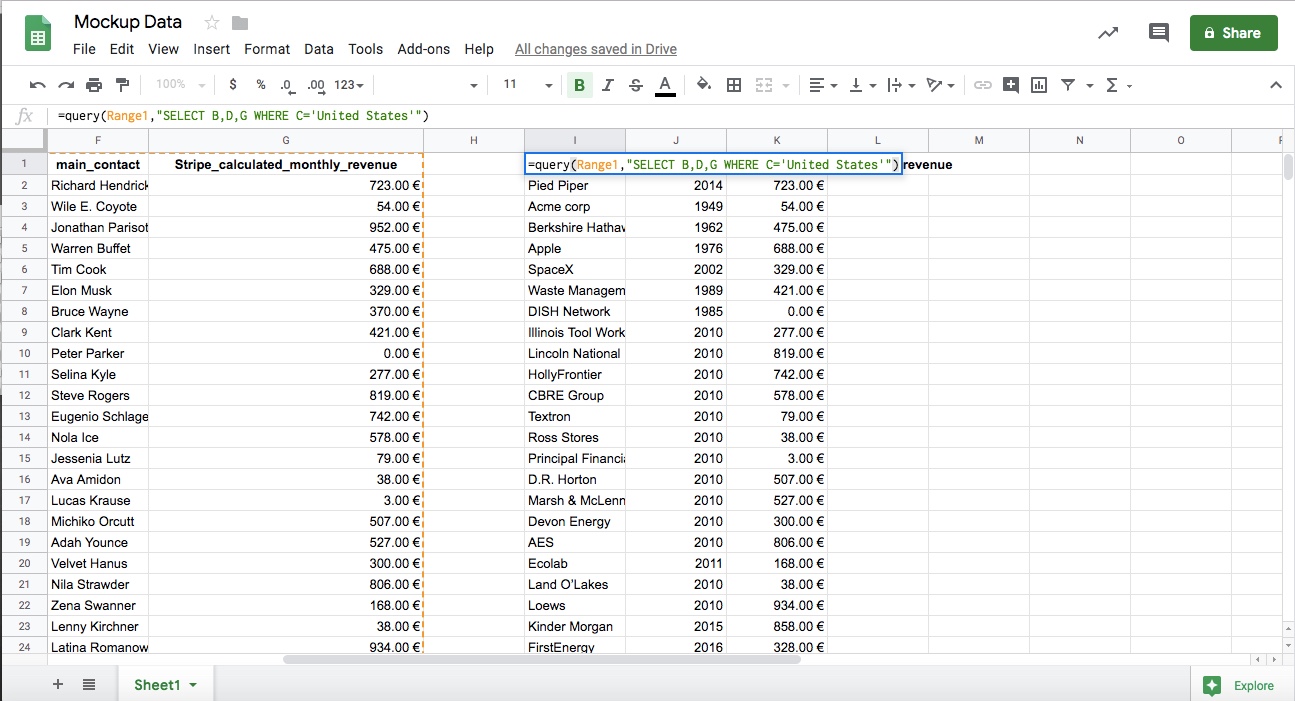Viewport: 1295px width, 701px height.
Task: Open the Text color picker
Action: tap(665, 85)
